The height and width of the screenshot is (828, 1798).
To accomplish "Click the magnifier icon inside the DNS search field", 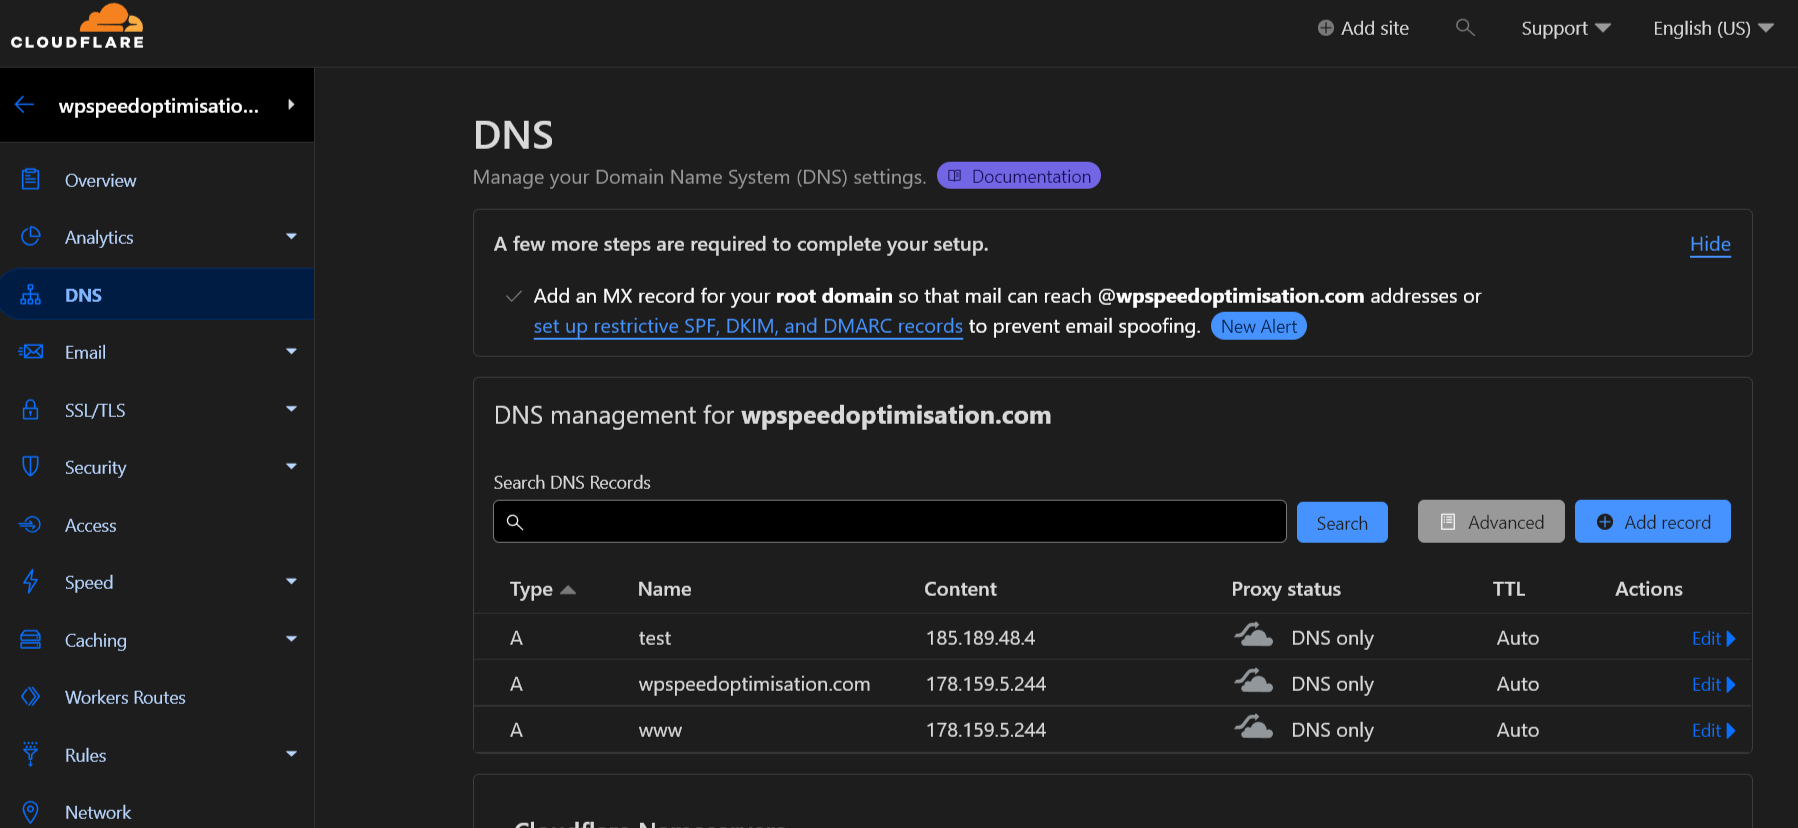I will coord(515,522).
